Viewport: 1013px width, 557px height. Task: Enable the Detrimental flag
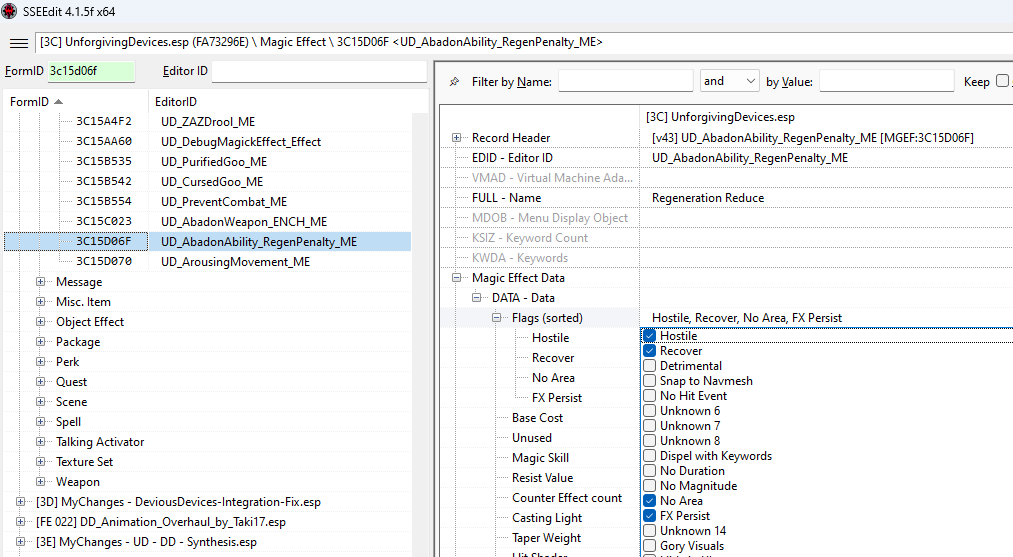[649, 366]
